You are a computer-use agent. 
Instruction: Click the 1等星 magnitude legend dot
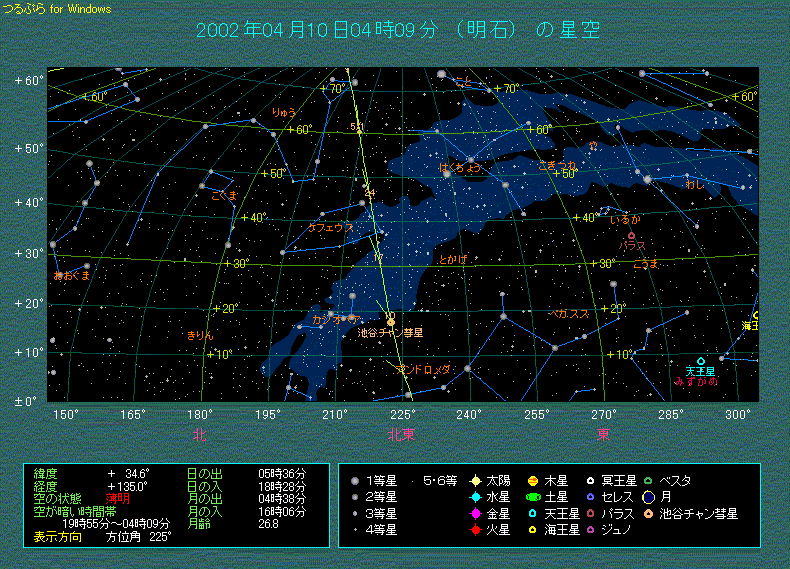point(355,481)
